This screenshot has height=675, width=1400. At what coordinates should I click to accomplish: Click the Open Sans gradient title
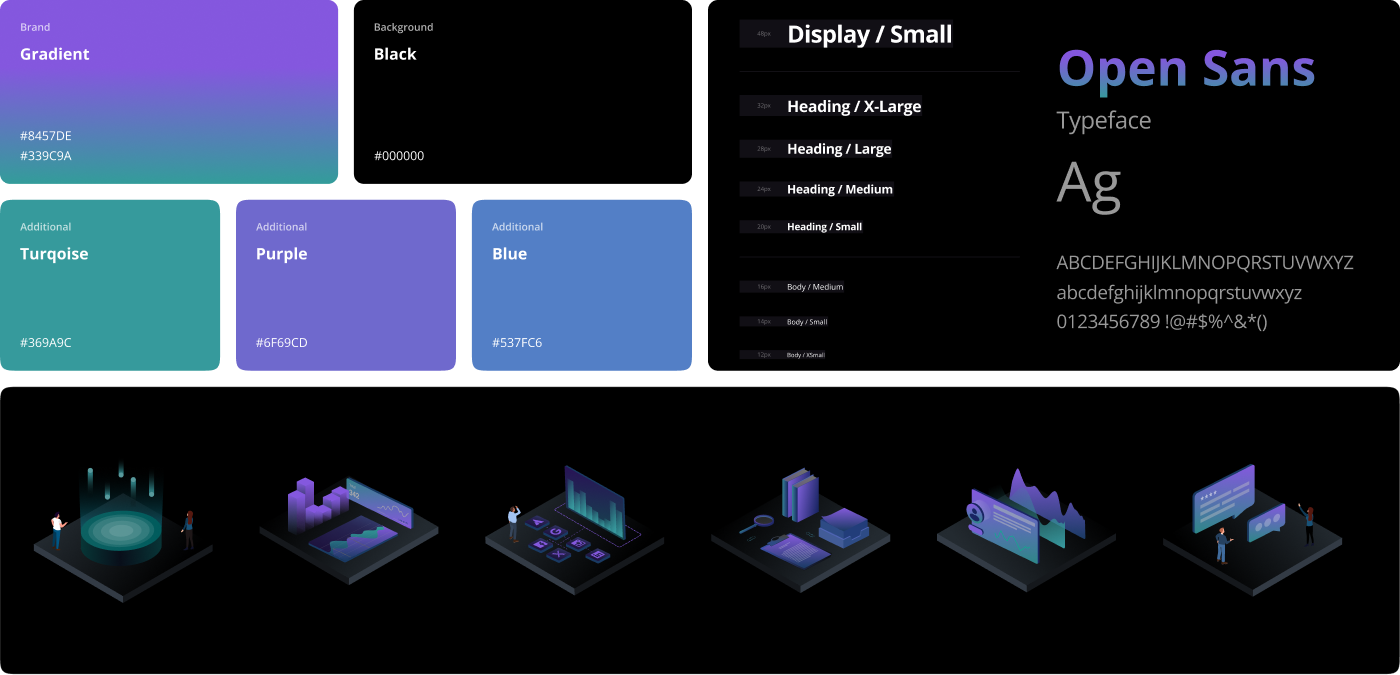point(1186,68)
